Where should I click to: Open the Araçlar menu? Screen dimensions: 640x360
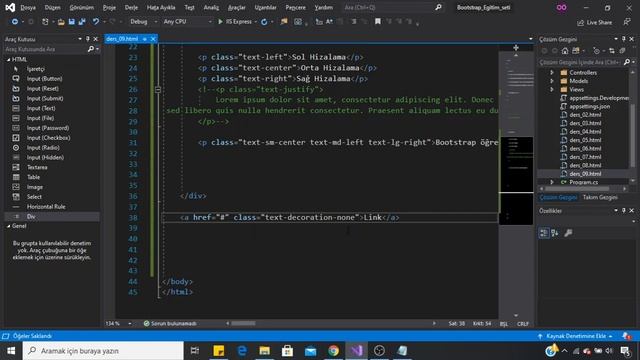point(236,7)
